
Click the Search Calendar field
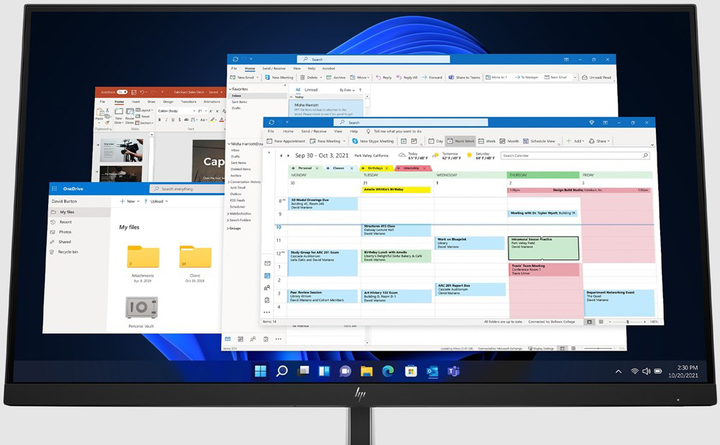575,156
